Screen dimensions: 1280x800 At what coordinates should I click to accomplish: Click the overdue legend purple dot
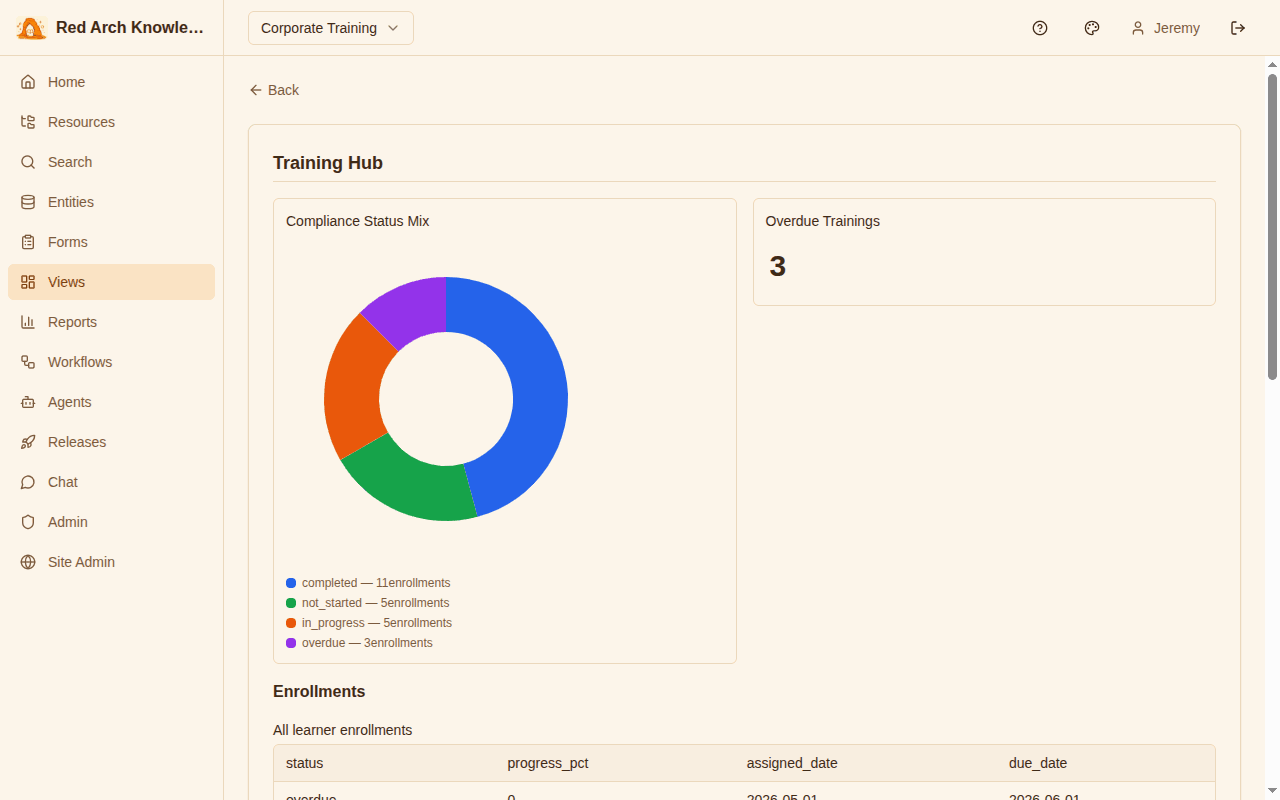pyautogui.click(x=291, y=643)
